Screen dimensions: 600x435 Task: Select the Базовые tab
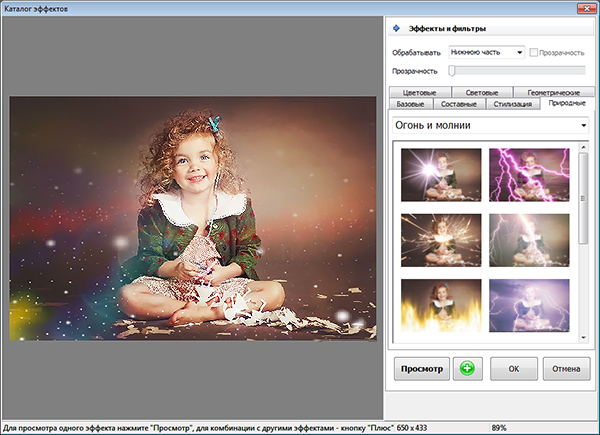coord(410,103)
